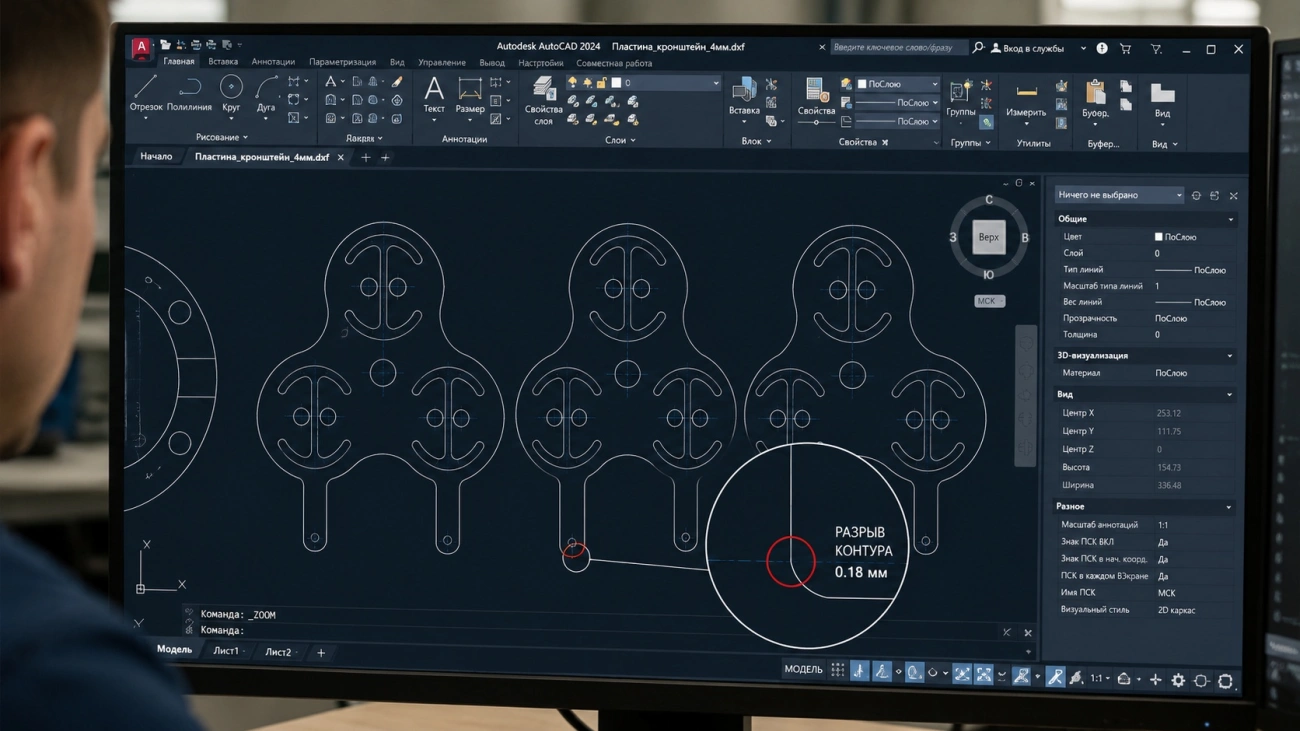Click the annotation monitor plus icon
This screenshot has height=731, width=1300.
1156,680
